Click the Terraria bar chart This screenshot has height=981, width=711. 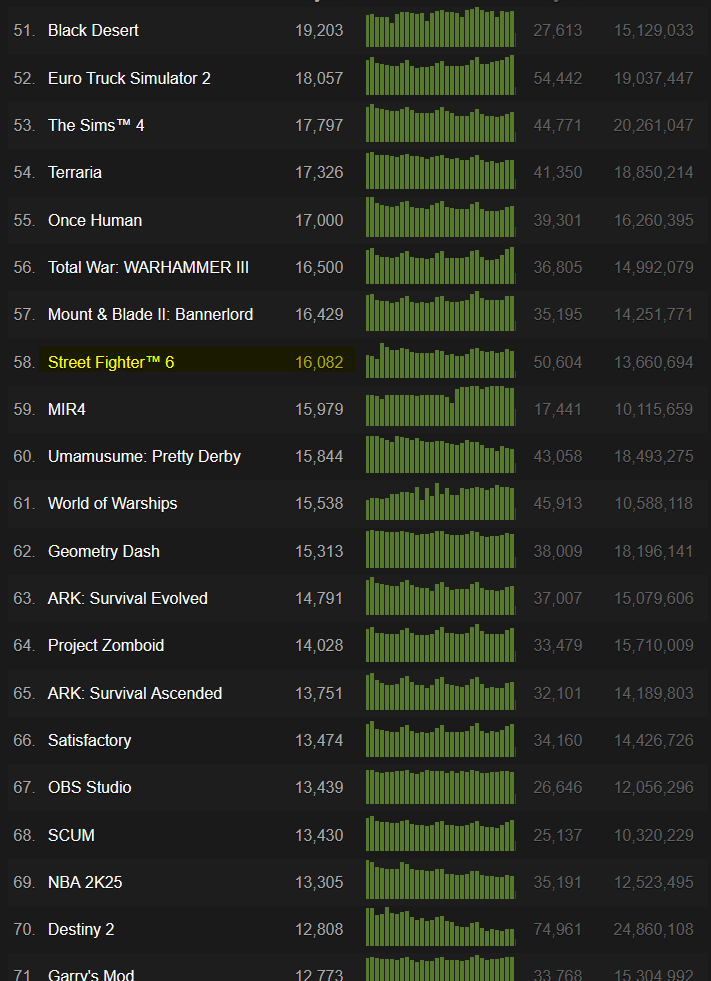click(441, 170)
